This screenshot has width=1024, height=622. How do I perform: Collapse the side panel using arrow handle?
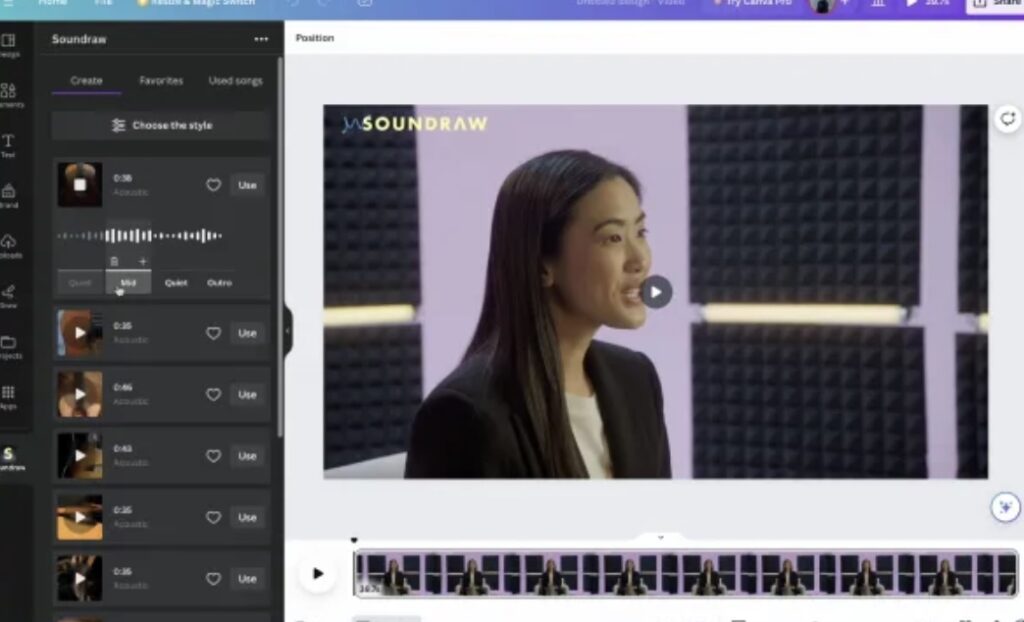288,330
